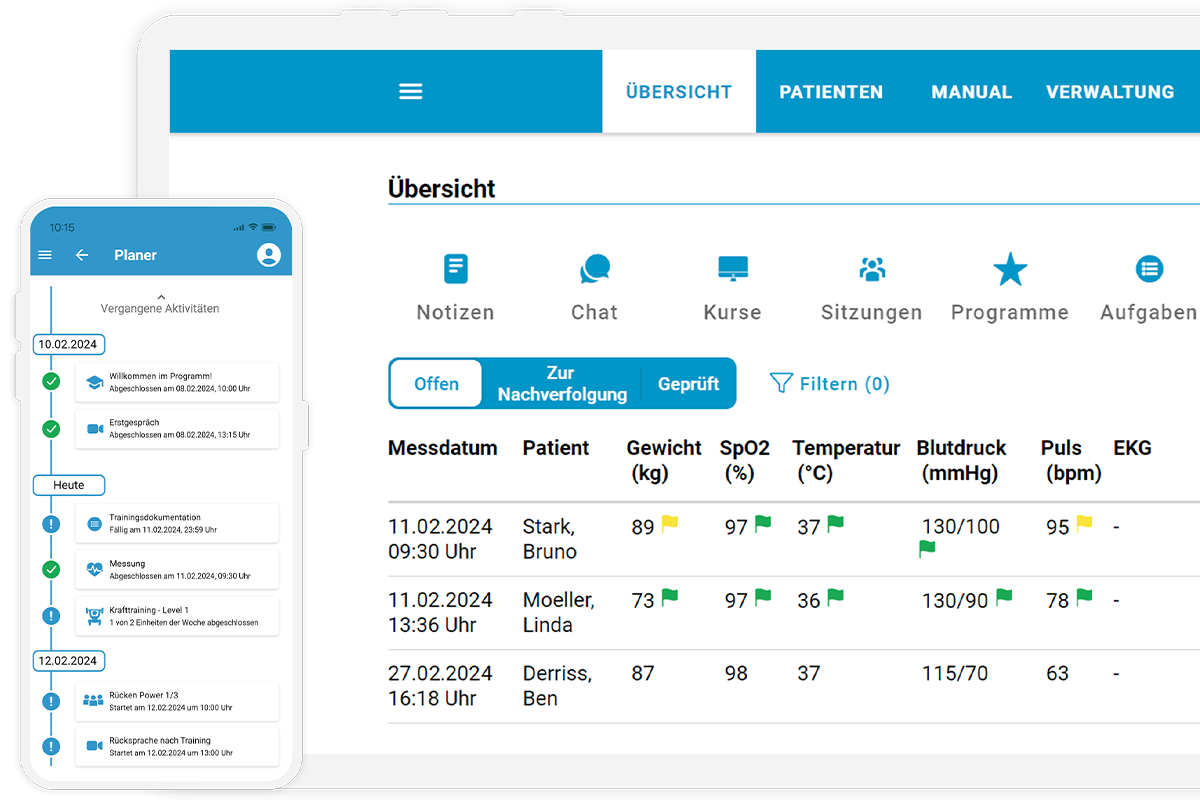Click the graduation cap icon in Willkommen card
The width and height of the screenshot is (1200, 800).
coord(95,382)
